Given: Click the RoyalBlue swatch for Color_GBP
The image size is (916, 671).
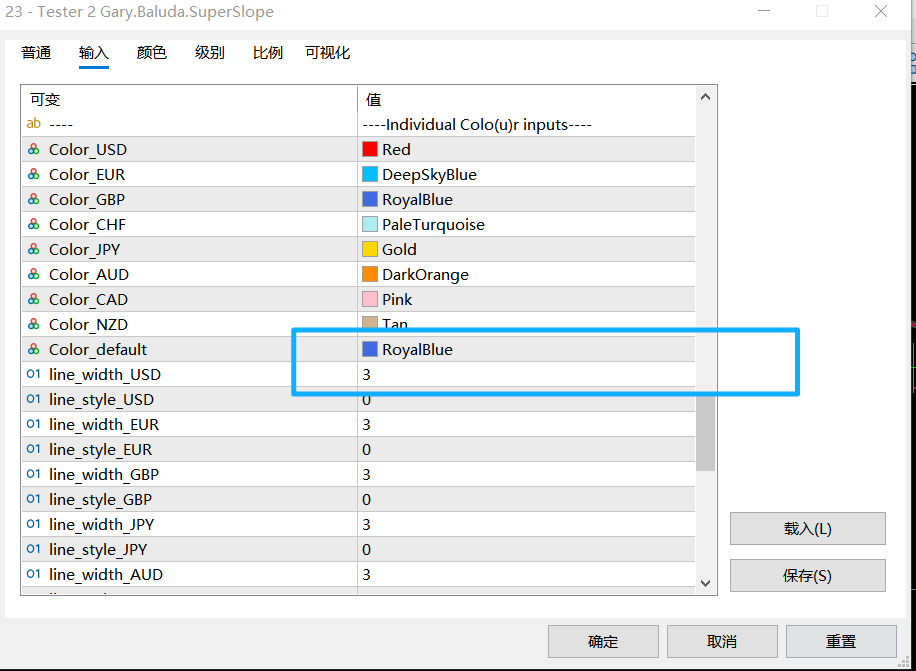Looking at the screenshot, I should pyautogui.click(x=370, y=200).
